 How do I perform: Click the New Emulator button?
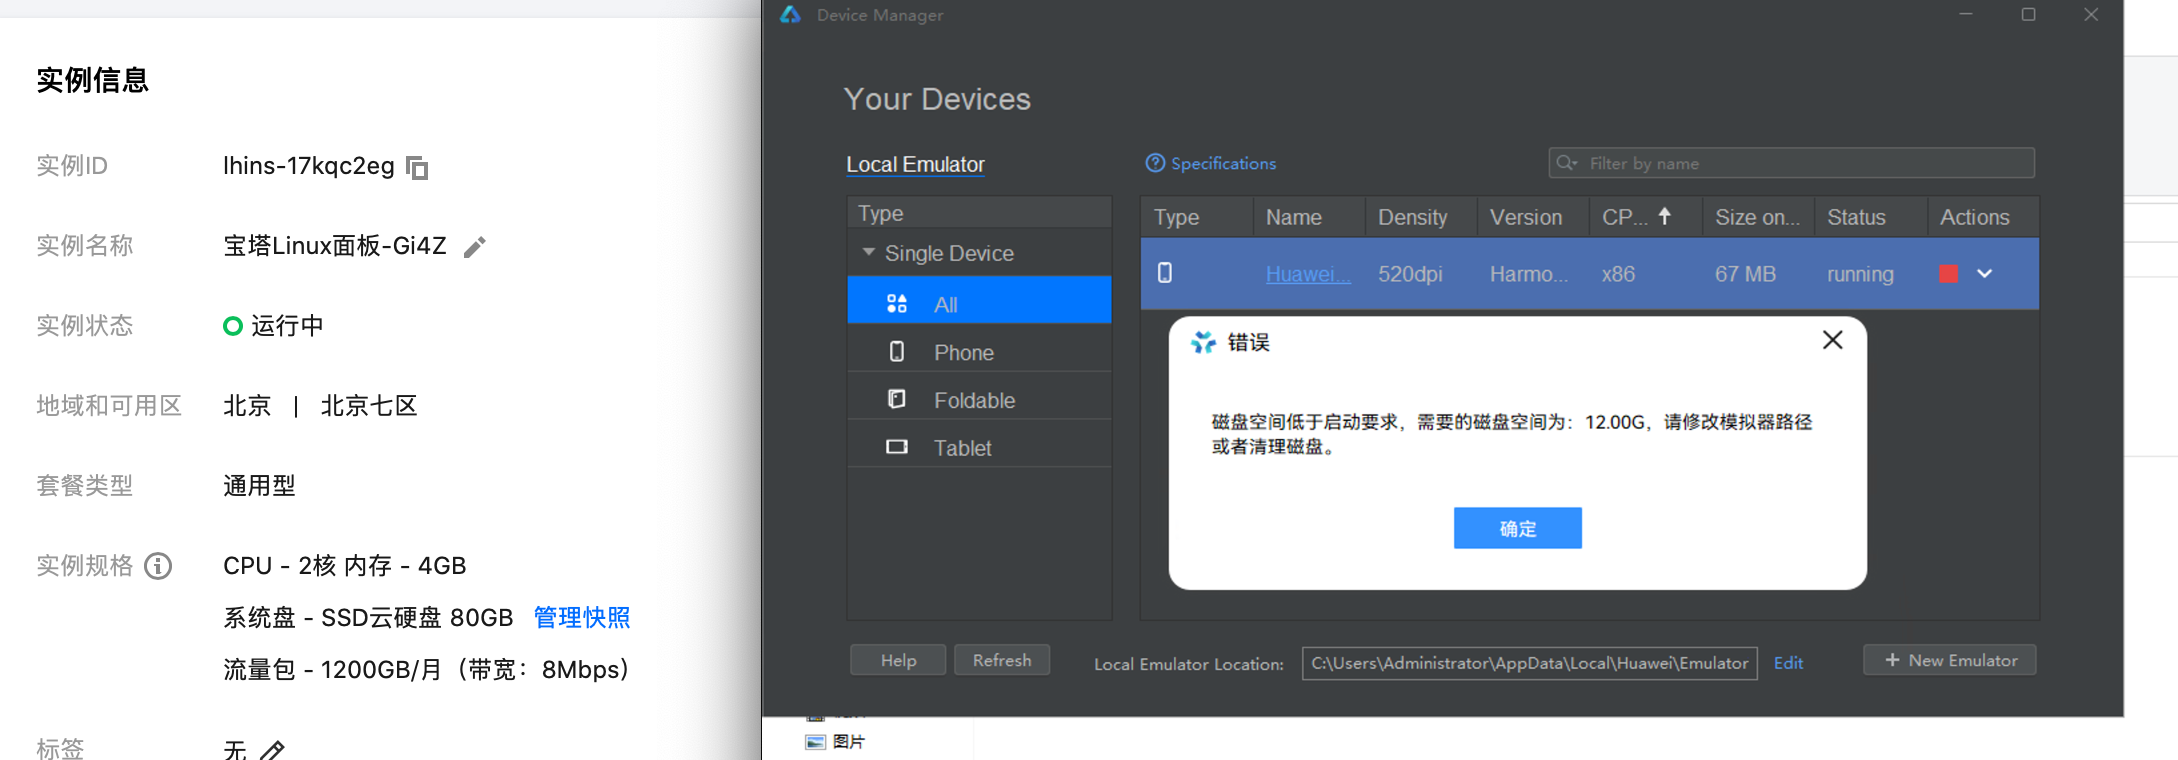tap(1949, 660)
